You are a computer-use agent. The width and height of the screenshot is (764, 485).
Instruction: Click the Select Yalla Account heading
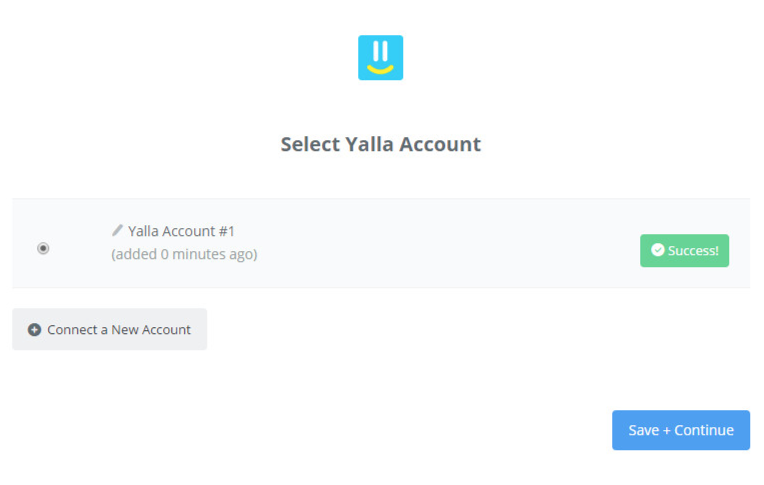pos(381,144)
